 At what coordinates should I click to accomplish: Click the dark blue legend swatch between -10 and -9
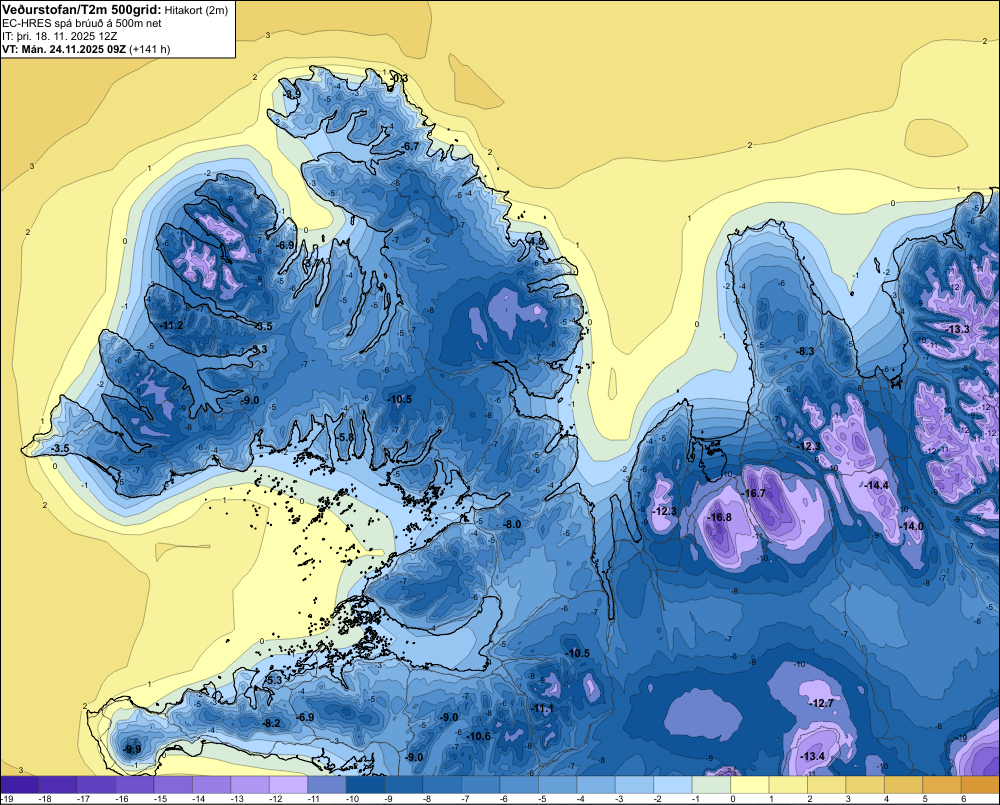pyautogui.click(x=365, y=784)
